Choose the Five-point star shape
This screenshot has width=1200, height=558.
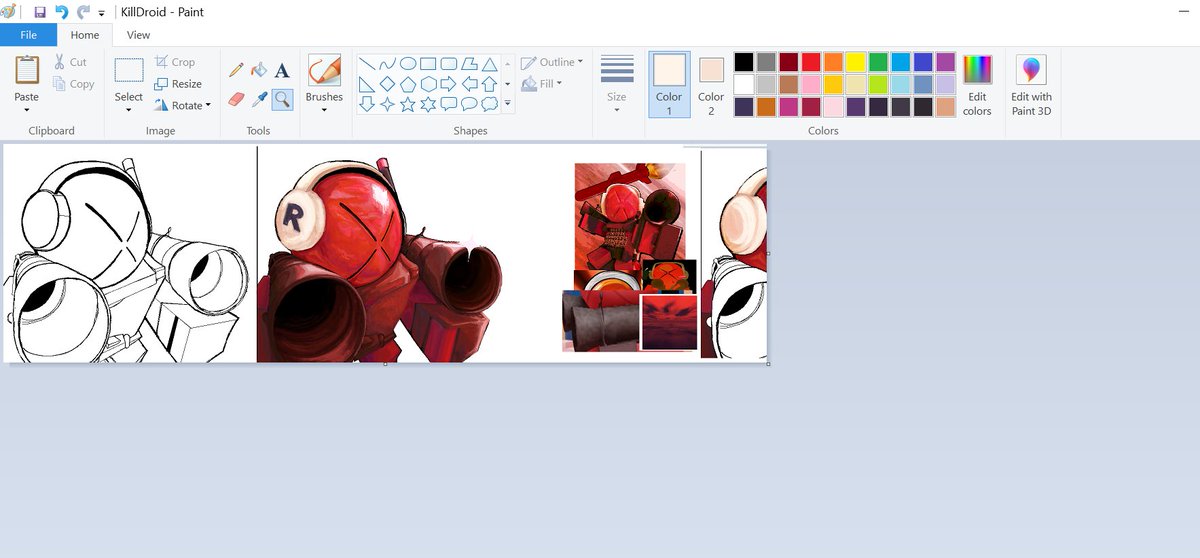(408, 103)
